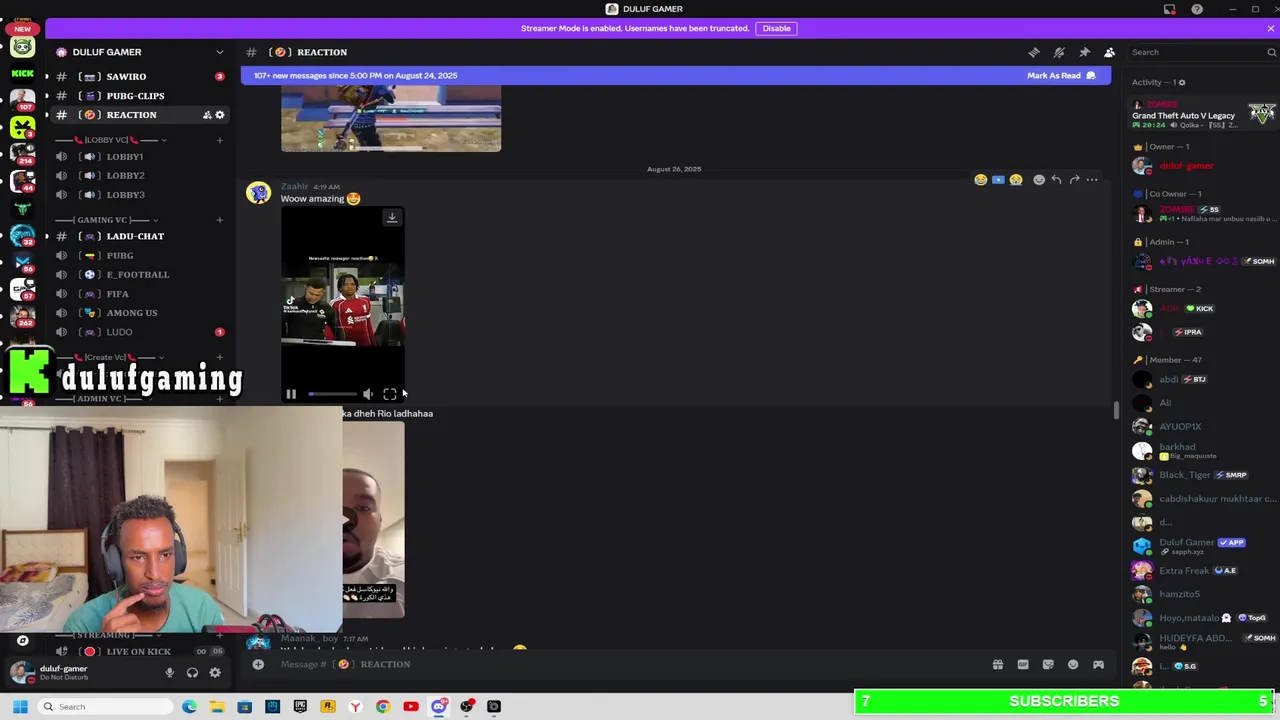Image resolution: width=1280 pixels, height=720 pixels.
Task: Open More options for message
Action: [x=1092, y=180]
